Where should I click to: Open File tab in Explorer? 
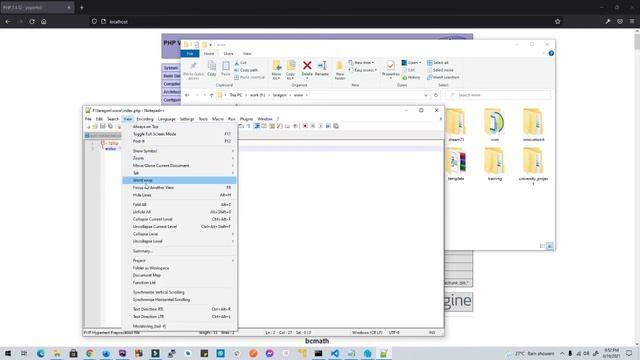tap(190, 53)
